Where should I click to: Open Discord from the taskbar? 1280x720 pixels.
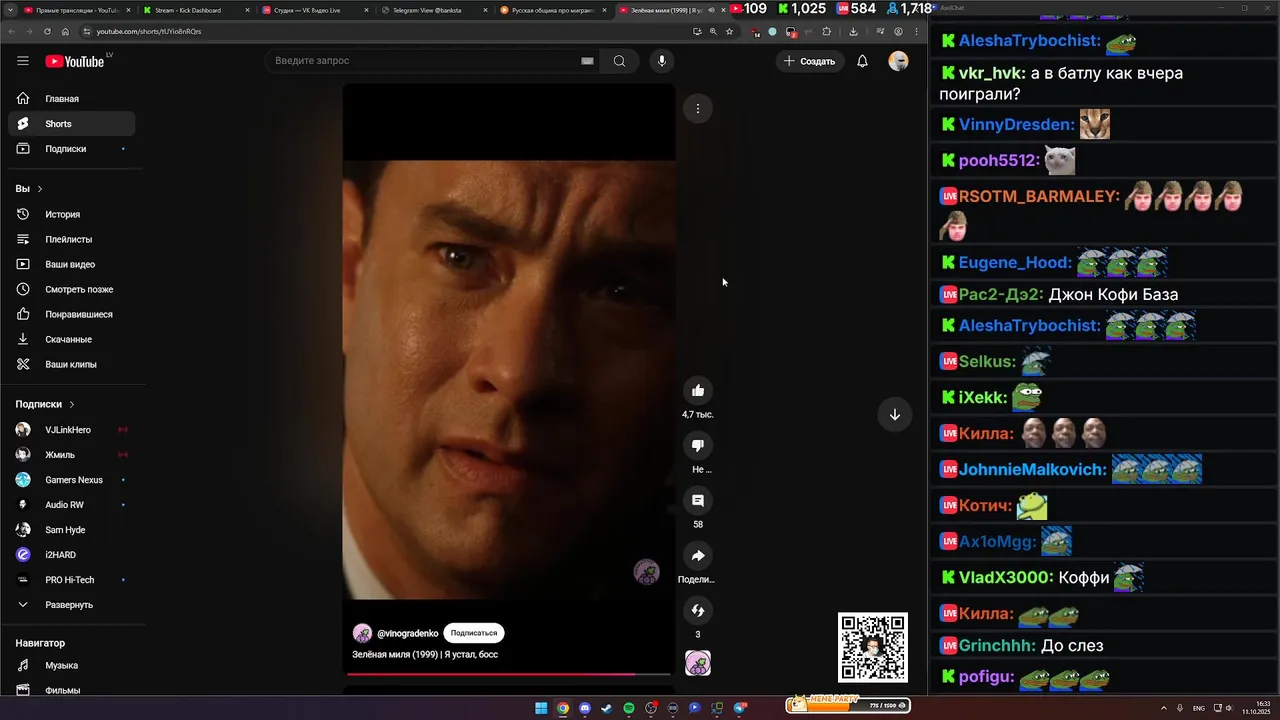[x=585, y=708]
